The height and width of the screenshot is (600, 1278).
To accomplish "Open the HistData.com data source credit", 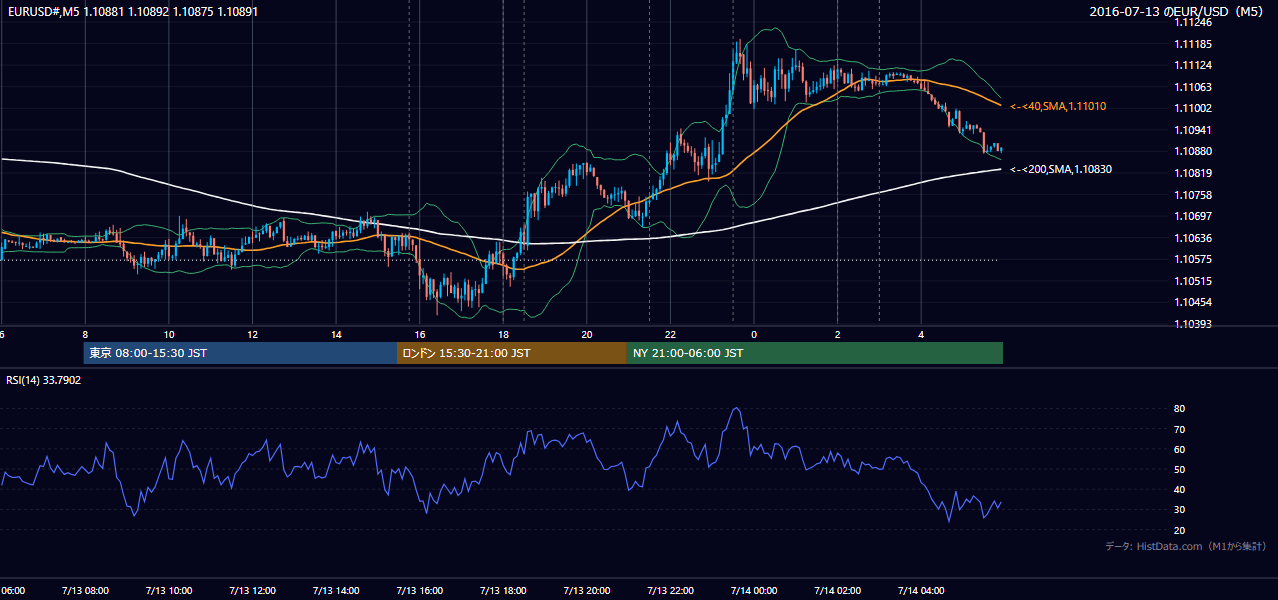I will click(1186, 546).
